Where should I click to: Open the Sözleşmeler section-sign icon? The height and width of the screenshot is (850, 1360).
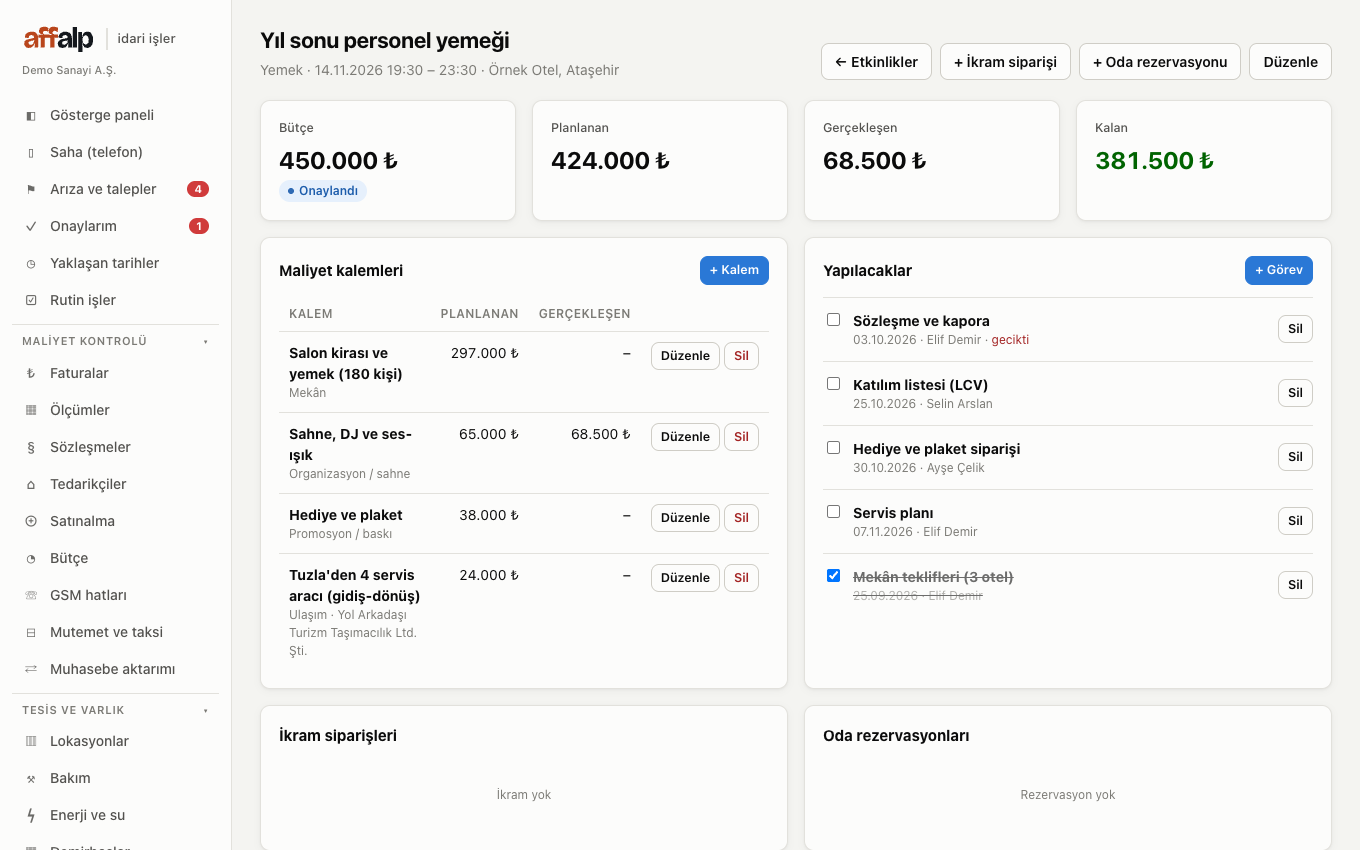[31, 447]
